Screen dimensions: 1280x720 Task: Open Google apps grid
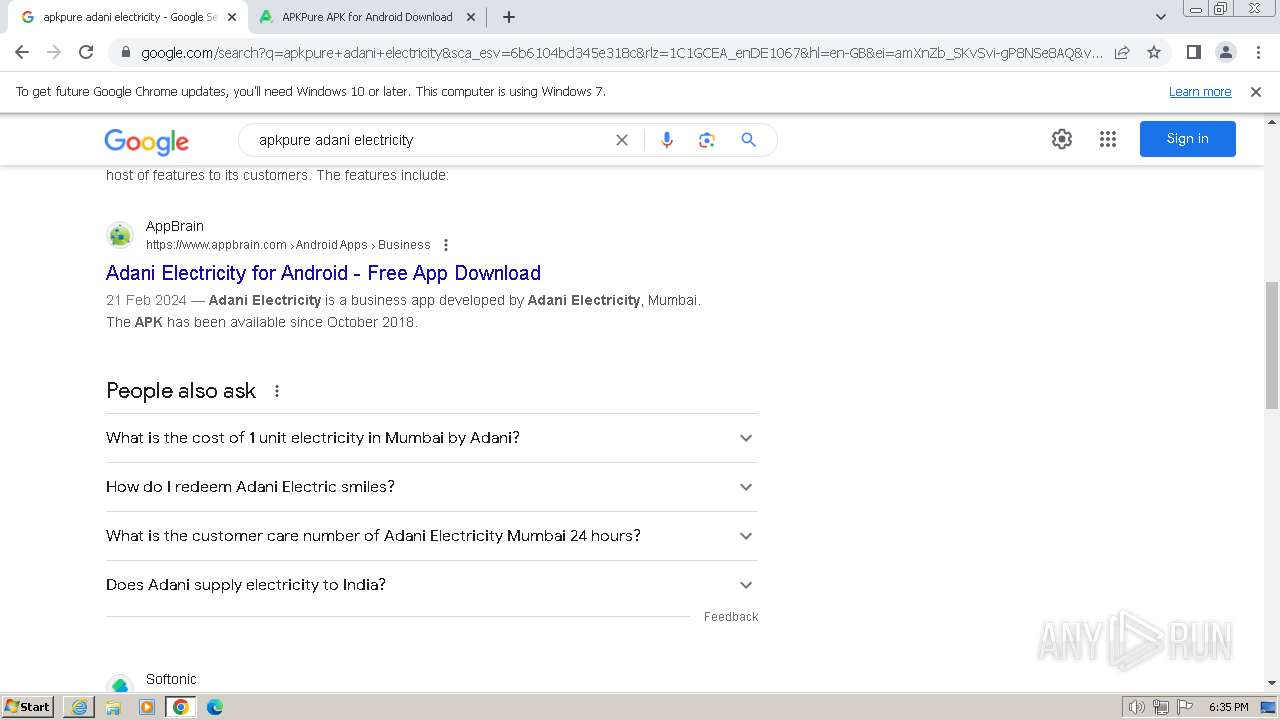click(x=1108, y=139)
